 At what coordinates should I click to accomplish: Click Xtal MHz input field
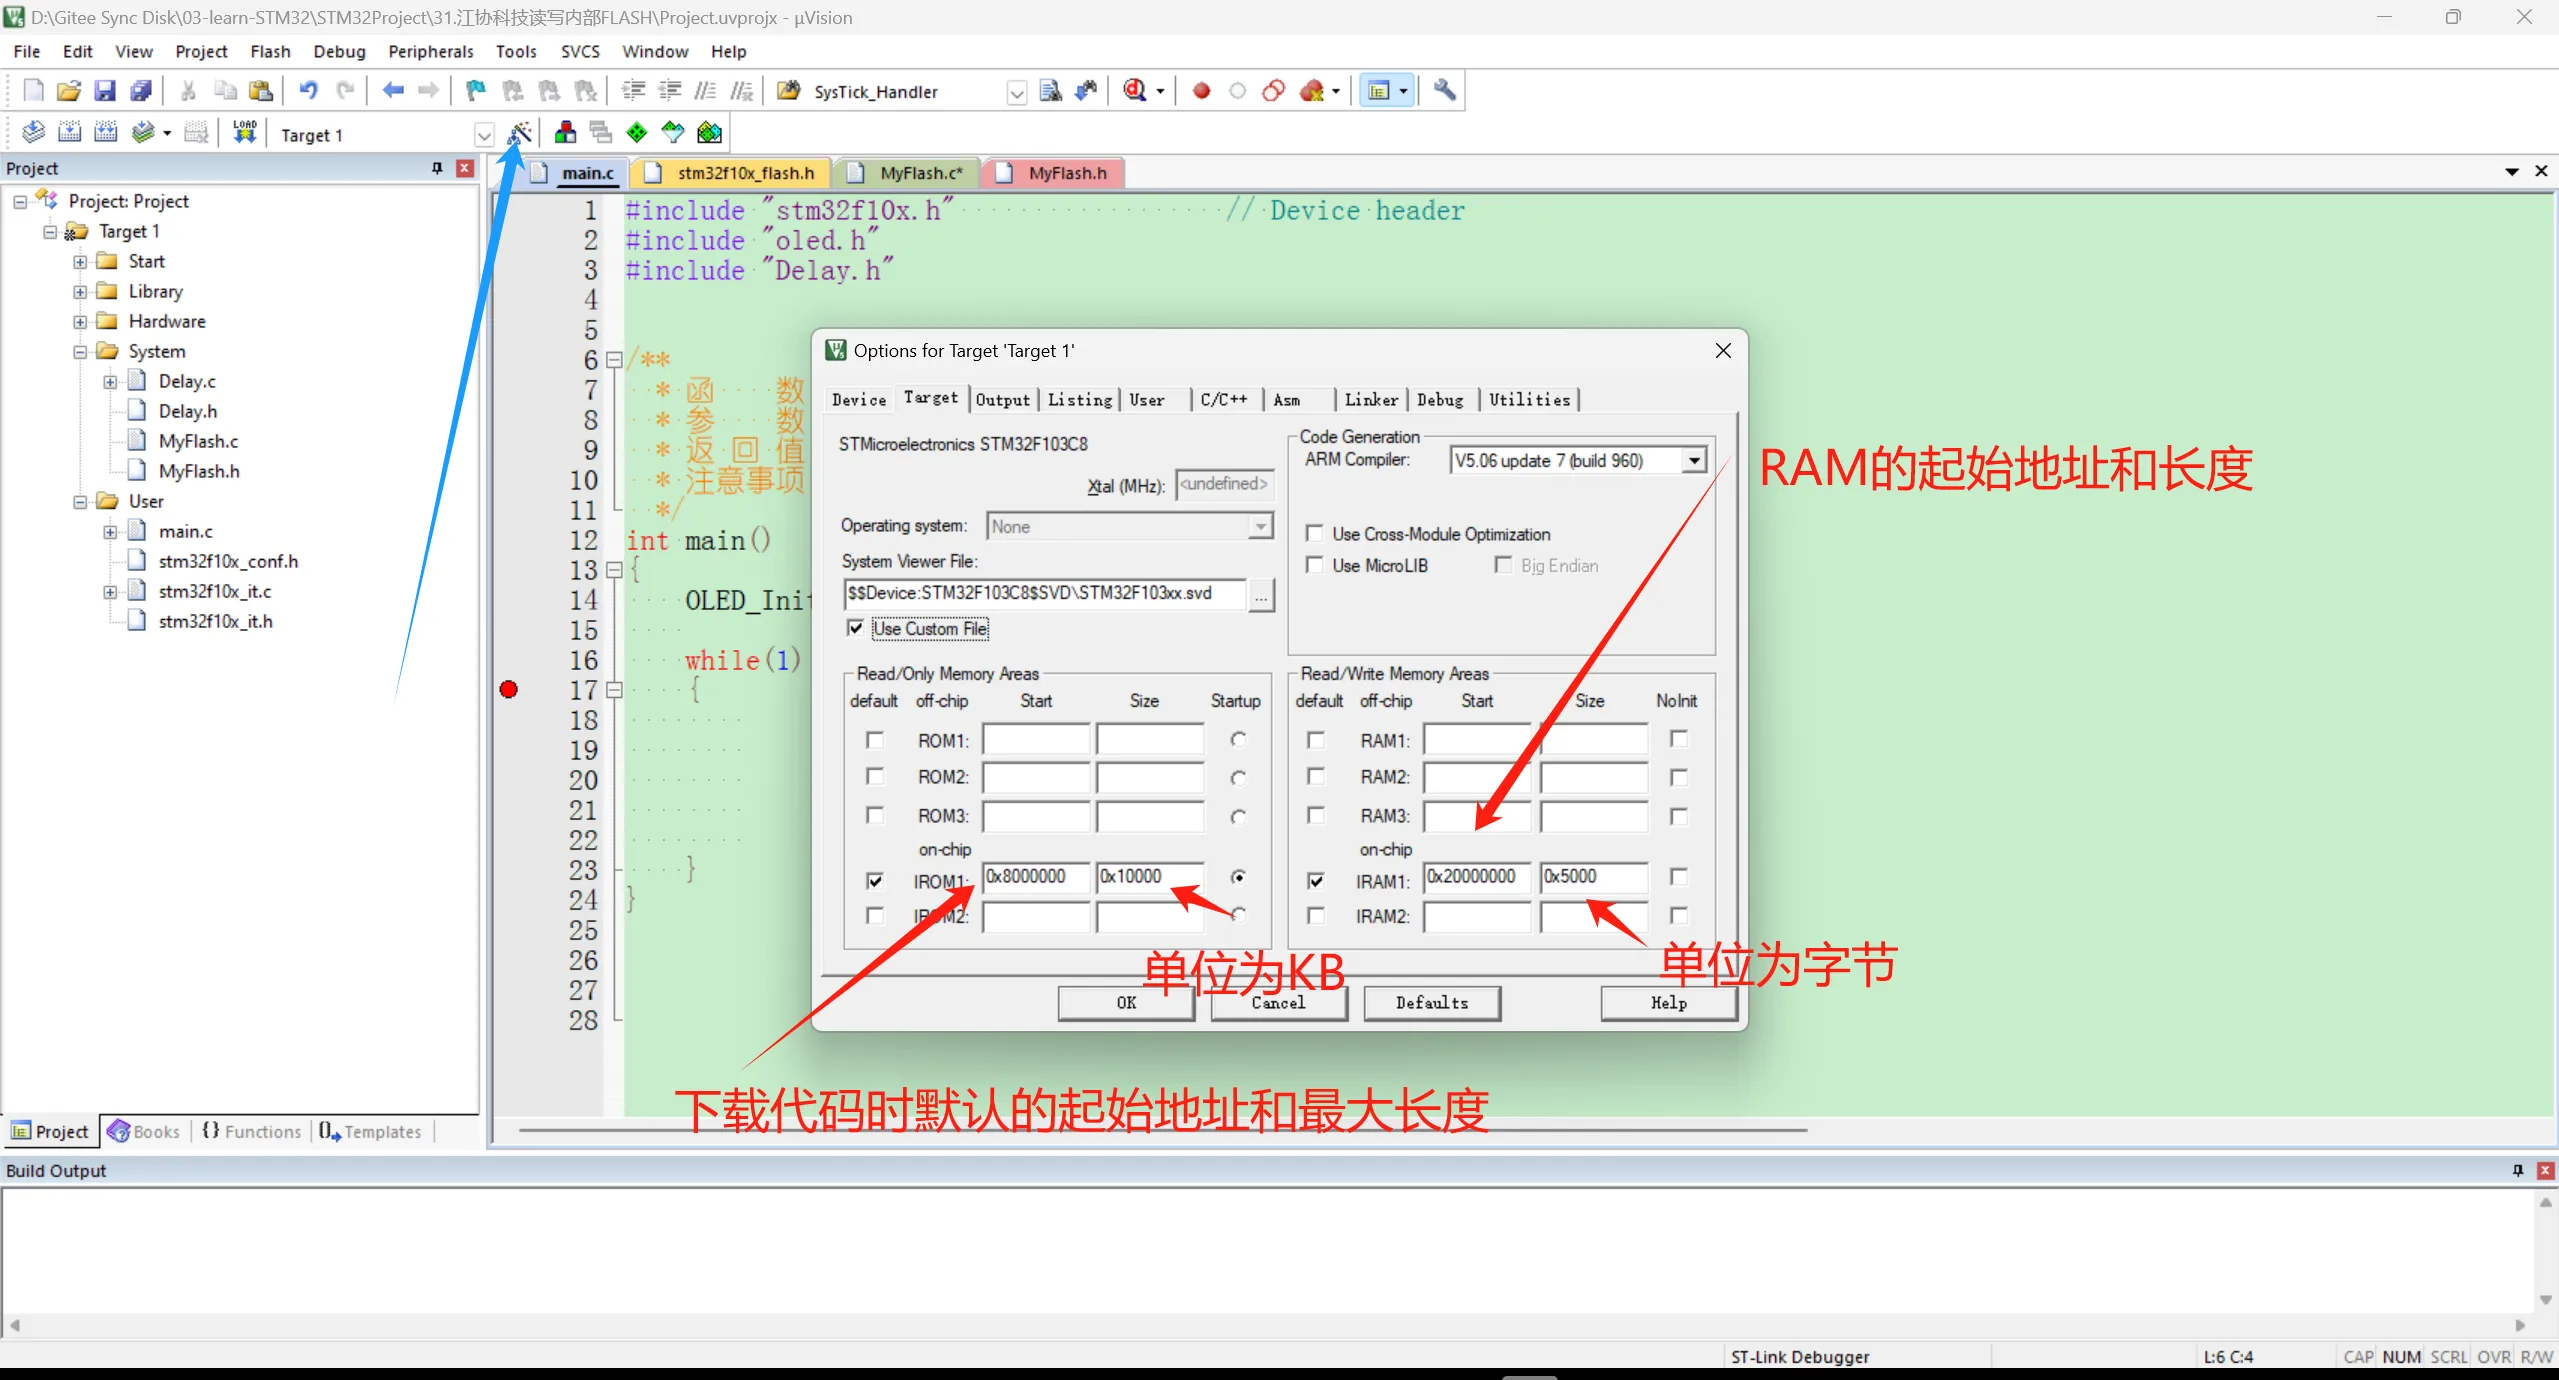1224,485
